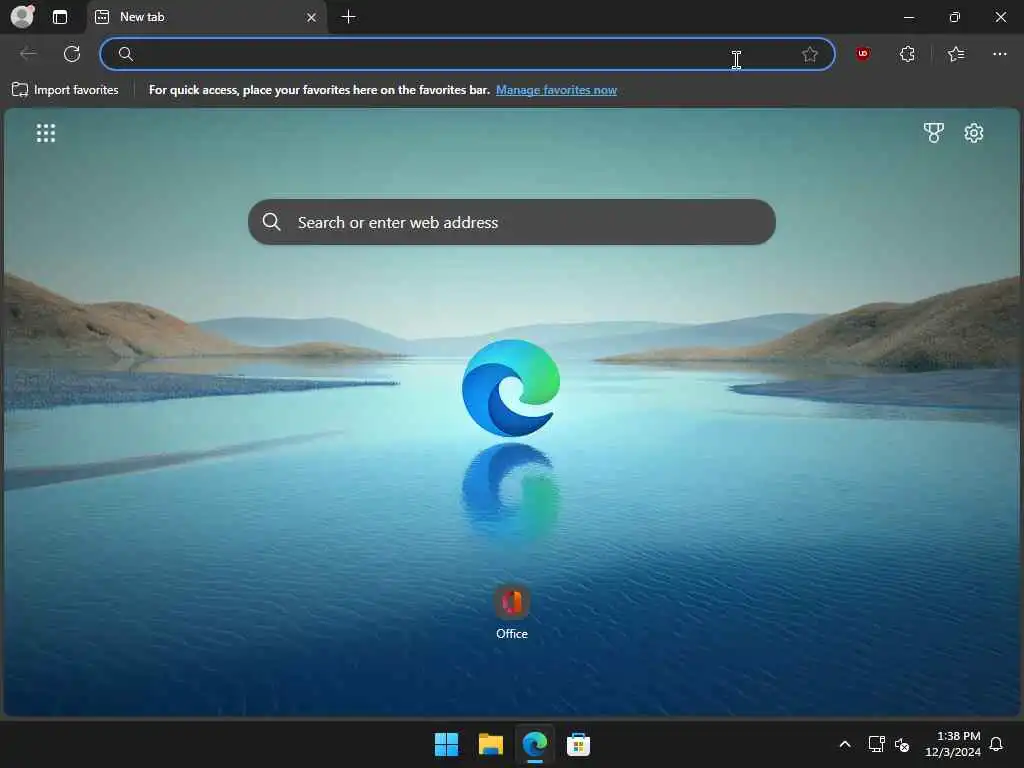Add this page to favorites star icon
This screenshot has height=768, width=1024.
click(x=810, y=54)
